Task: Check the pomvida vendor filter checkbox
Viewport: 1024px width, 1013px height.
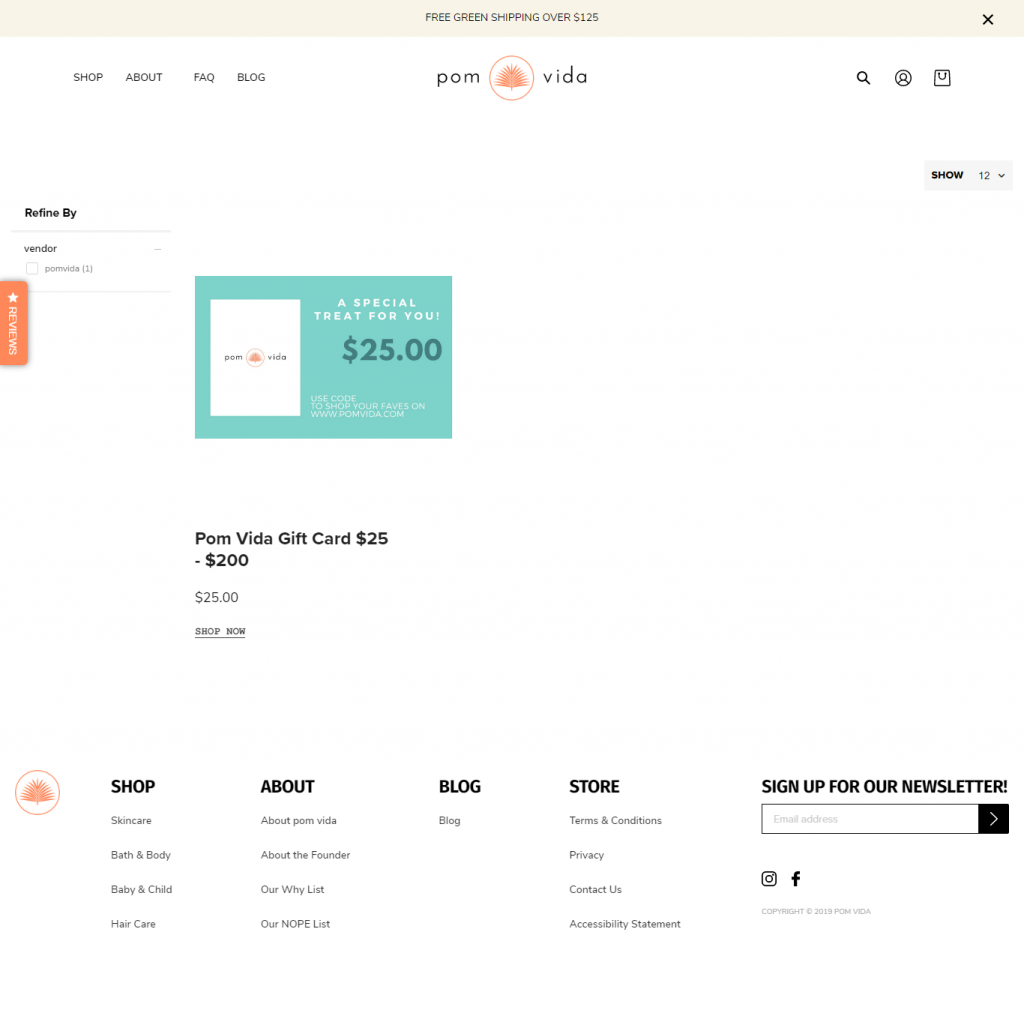Action: pyautogui.click(x=31, y=268)
